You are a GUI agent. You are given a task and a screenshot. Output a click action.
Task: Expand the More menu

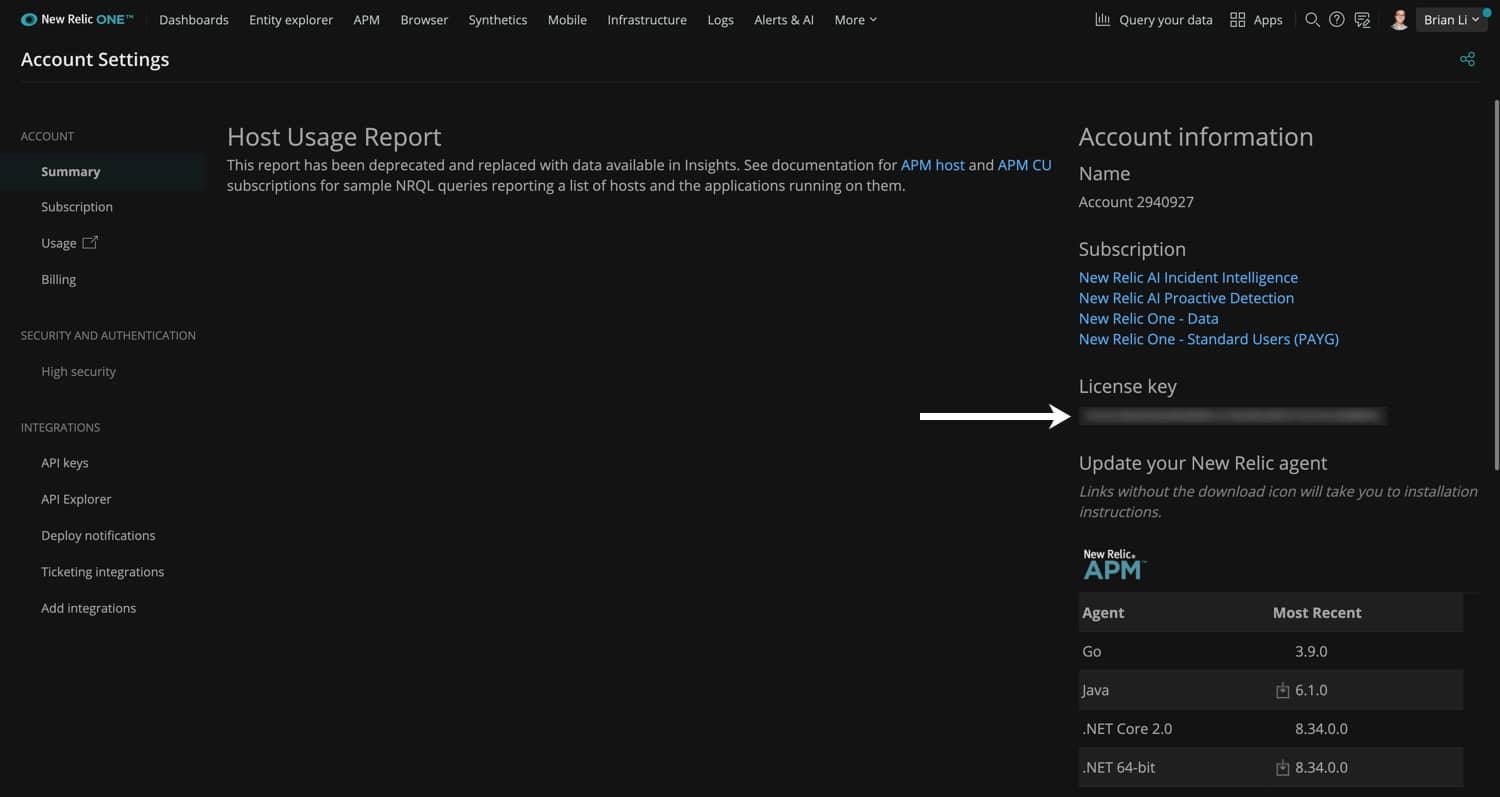pyautogui.click(x=855, y=19)
